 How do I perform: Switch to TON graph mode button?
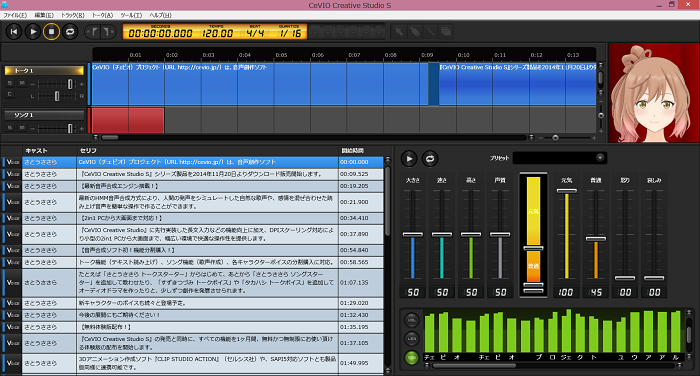pyautogui.click(x=412, y=357)
